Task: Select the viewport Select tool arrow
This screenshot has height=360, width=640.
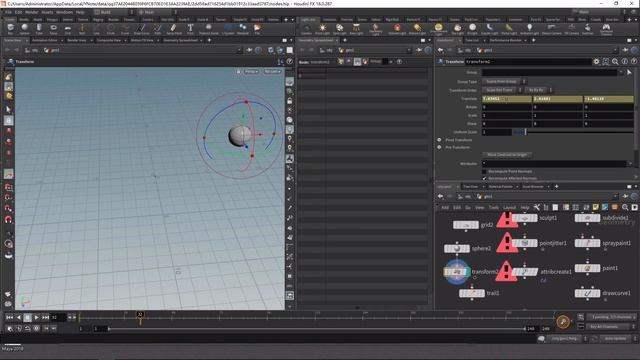Action: click(x=8, y=109)
